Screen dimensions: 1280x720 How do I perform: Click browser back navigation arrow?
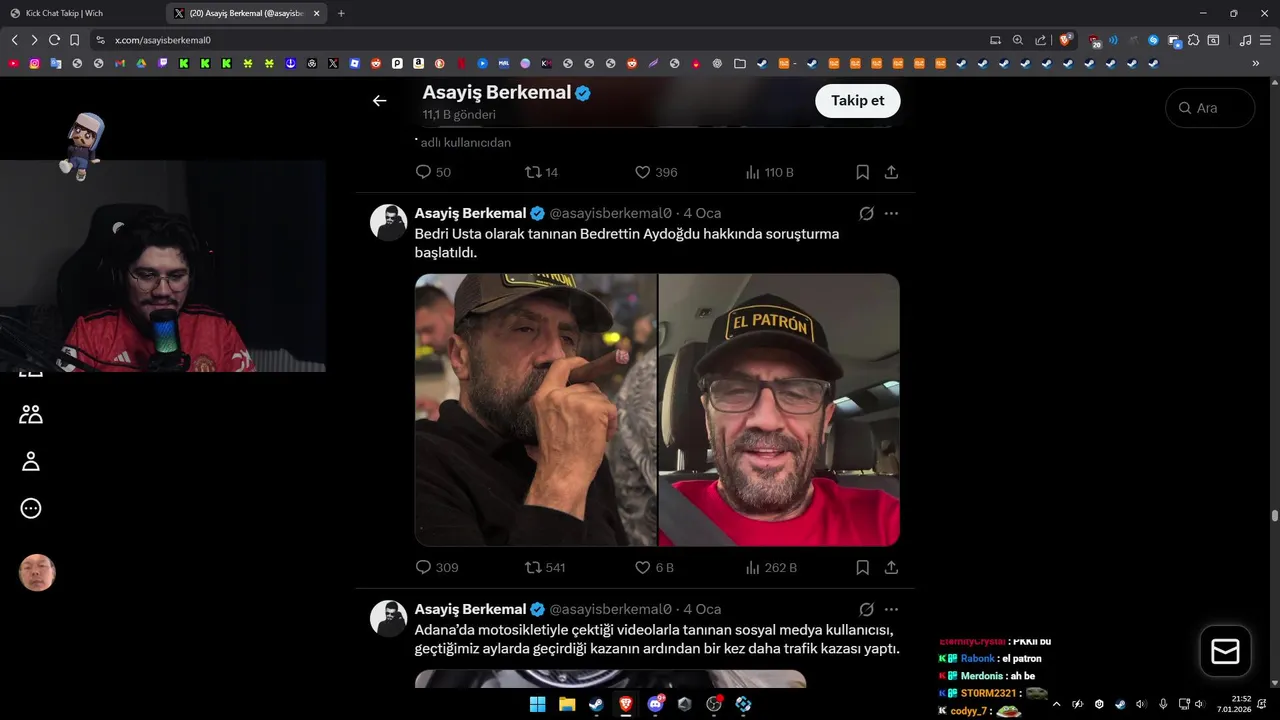tap(14, 40)
